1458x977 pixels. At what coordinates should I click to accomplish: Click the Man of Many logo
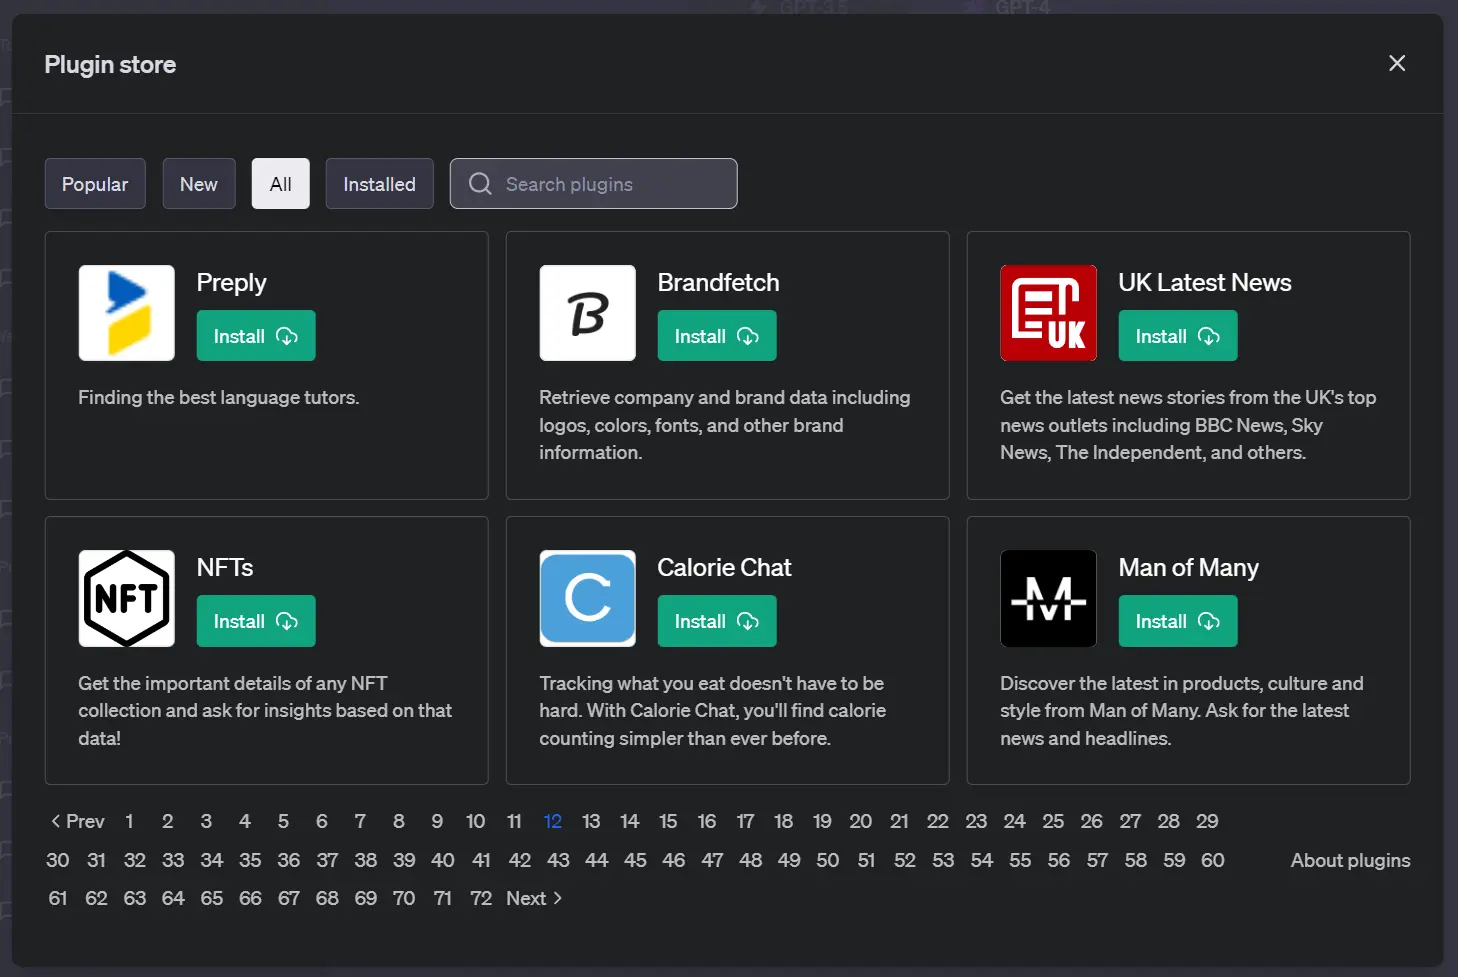tap(1049, 598)
